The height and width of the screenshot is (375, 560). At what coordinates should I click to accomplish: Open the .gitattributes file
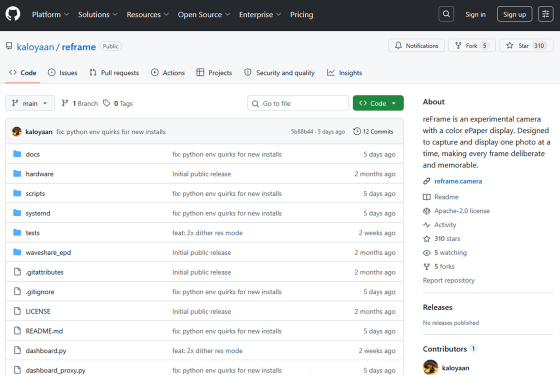point(44,272)
